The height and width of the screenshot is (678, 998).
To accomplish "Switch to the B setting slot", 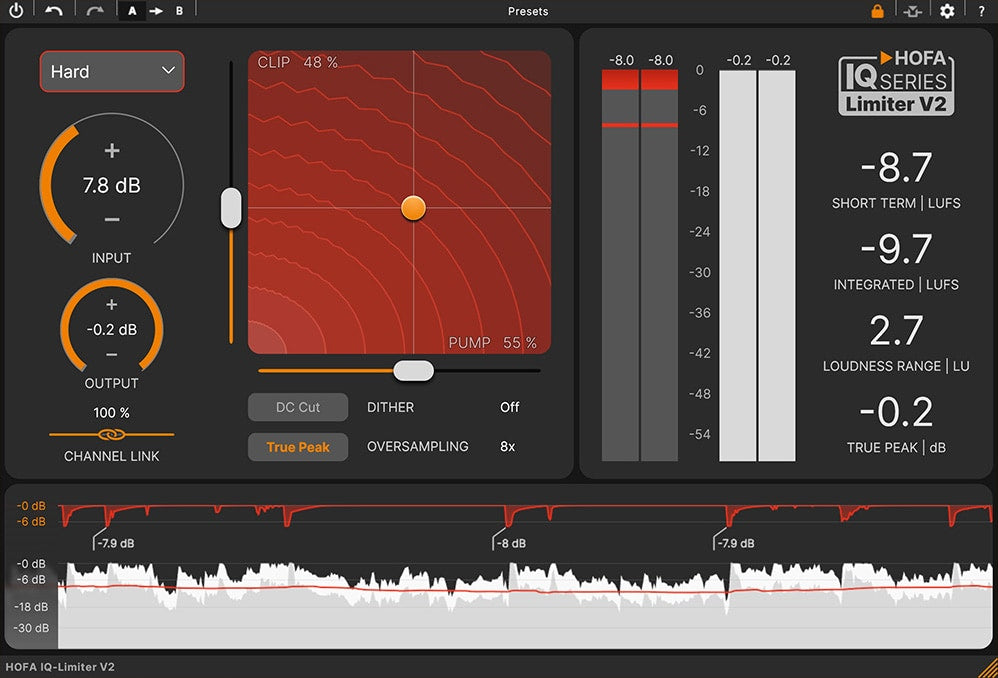I will pyautogui.click(x=179, y=11).
